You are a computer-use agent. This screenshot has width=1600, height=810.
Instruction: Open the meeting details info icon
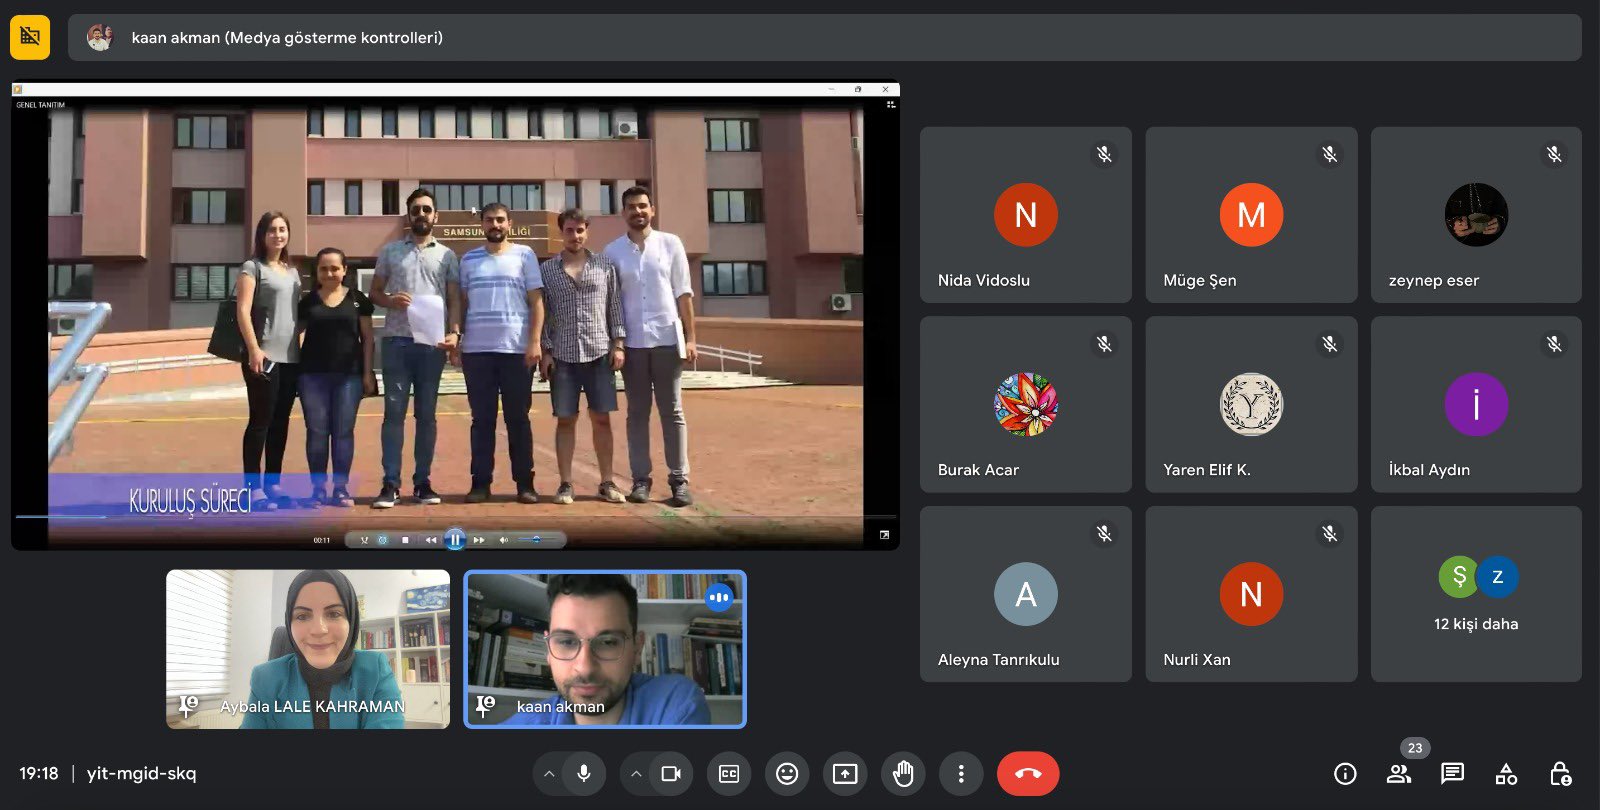point(1345,774)
